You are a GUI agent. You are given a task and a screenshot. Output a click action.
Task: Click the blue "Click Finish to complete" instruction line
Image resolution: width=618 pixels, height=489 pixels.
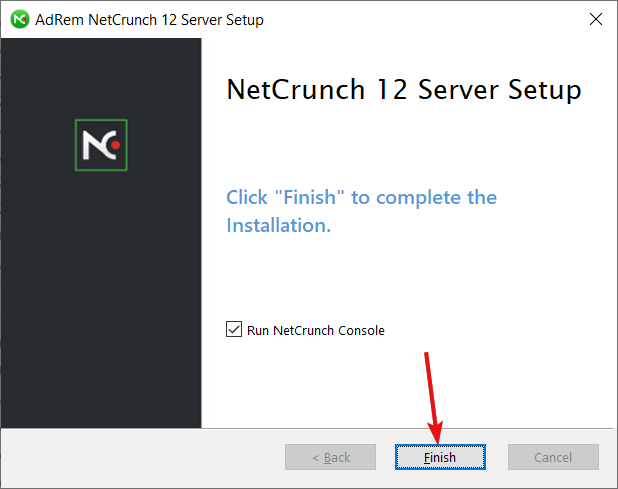[x=361, y=197]
